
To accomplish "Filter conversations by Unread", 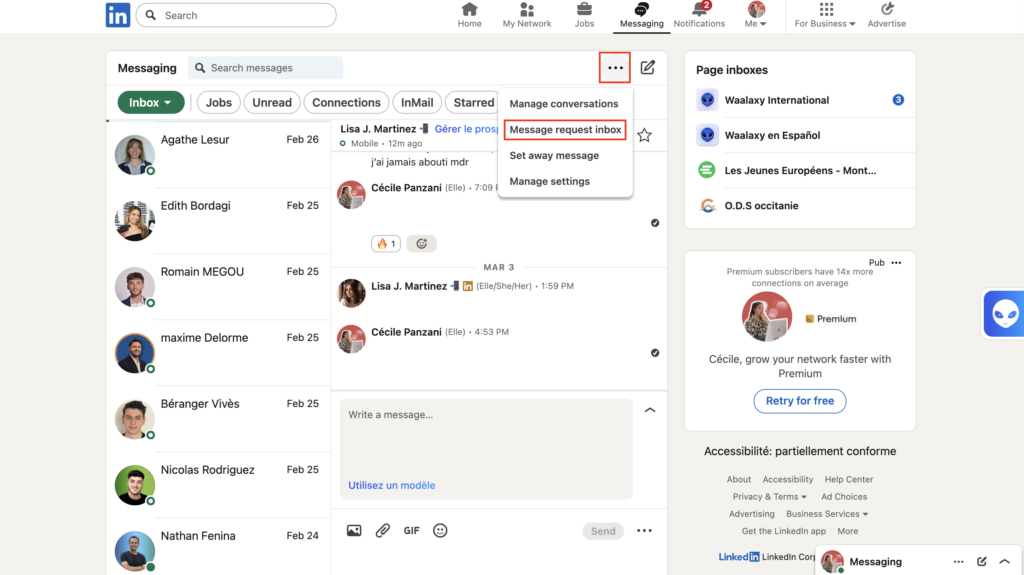I will [x=271, y=102].
